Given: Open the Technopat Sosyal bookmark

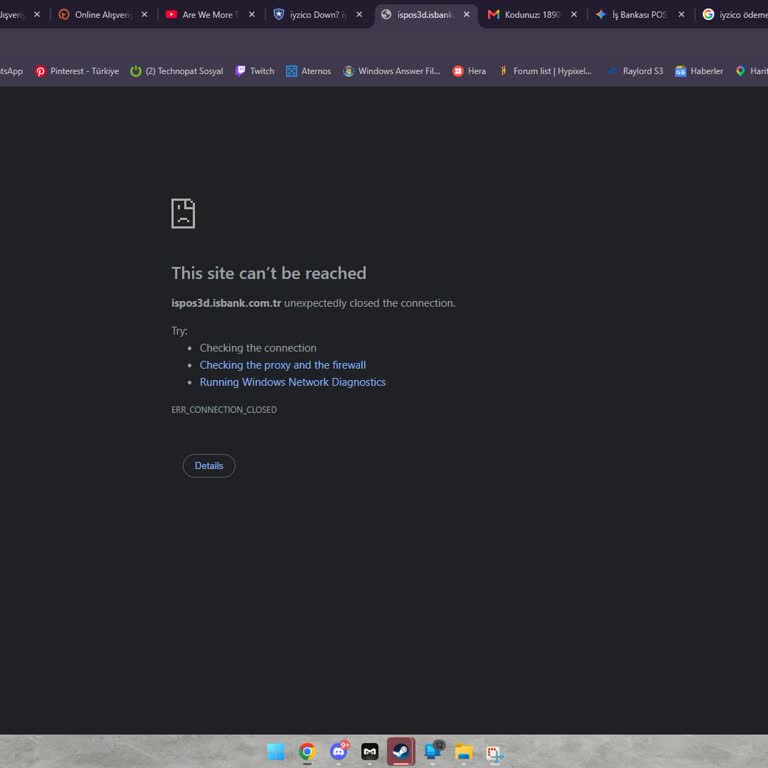Looking at the screenshot, I should 177,71.
